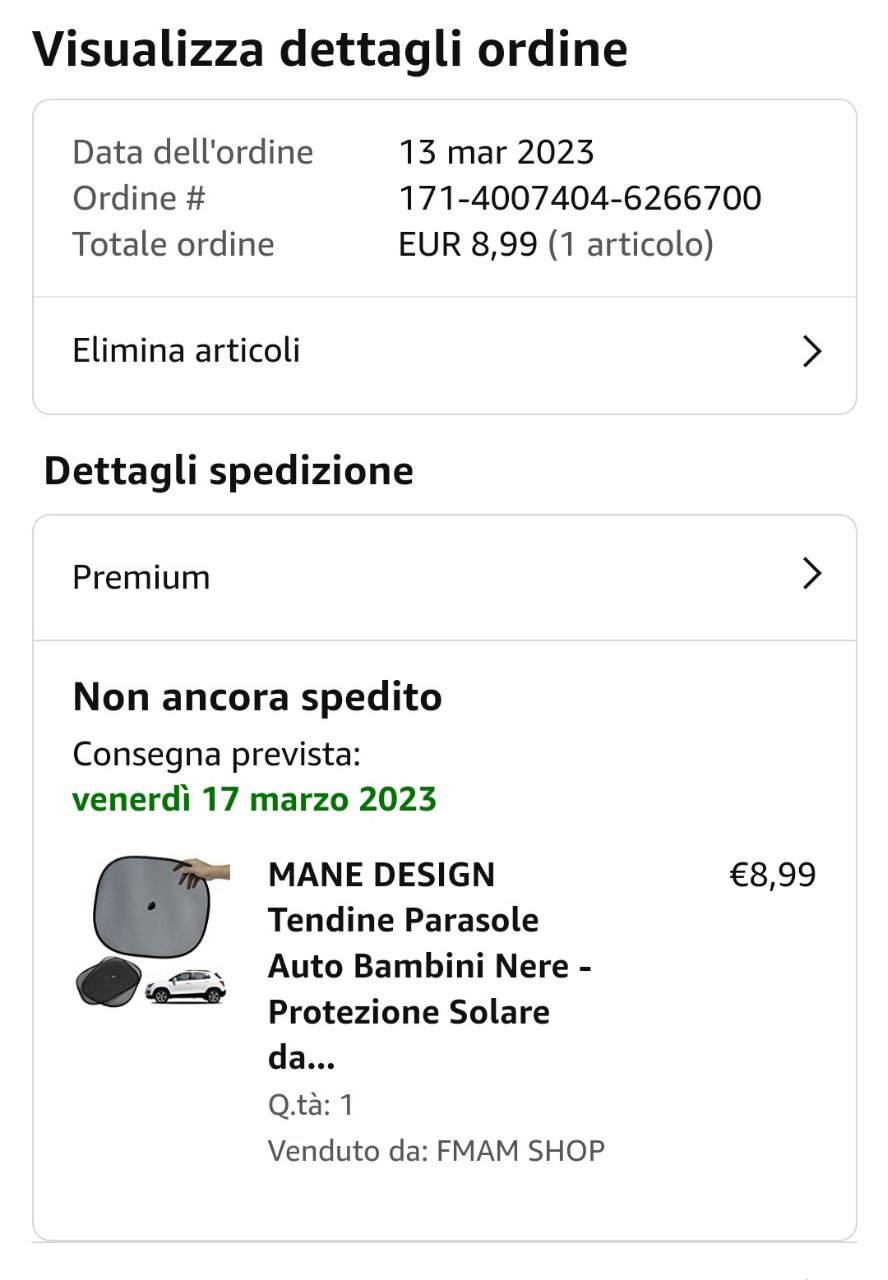The height and width of the screenshot is (1280, 888).
Task: Open the car sunshade product thumbnail
Action: tap(152, 931)
